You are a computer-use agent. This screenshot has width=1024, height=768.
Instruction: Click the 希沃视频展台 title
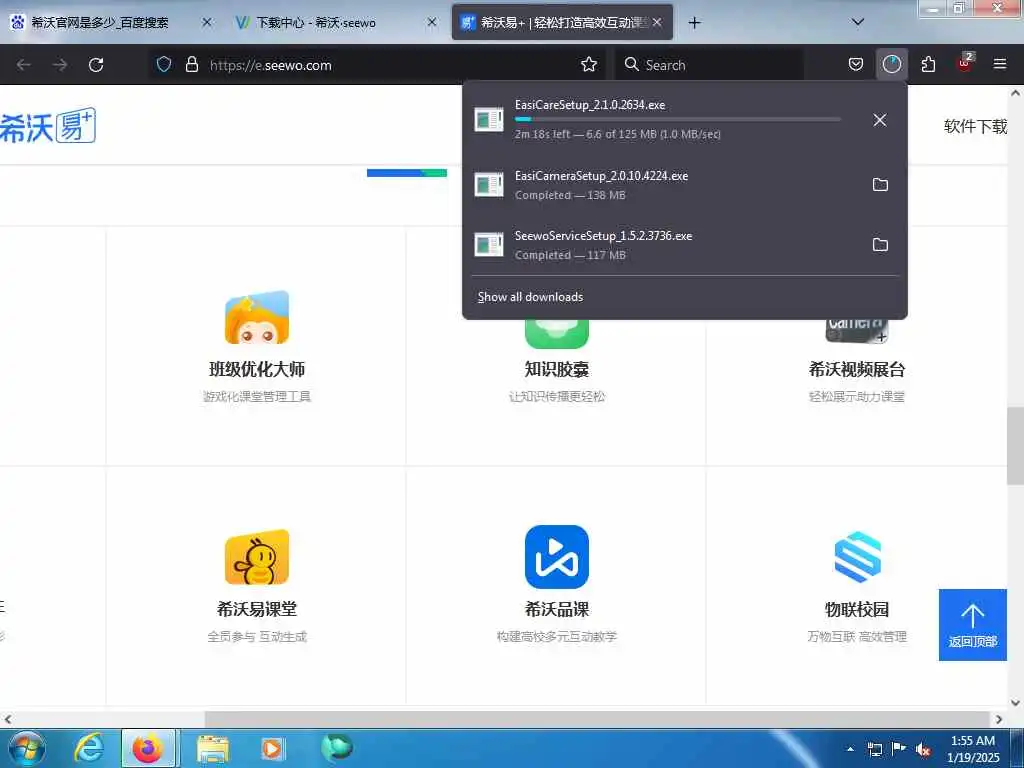pos(857,369)
